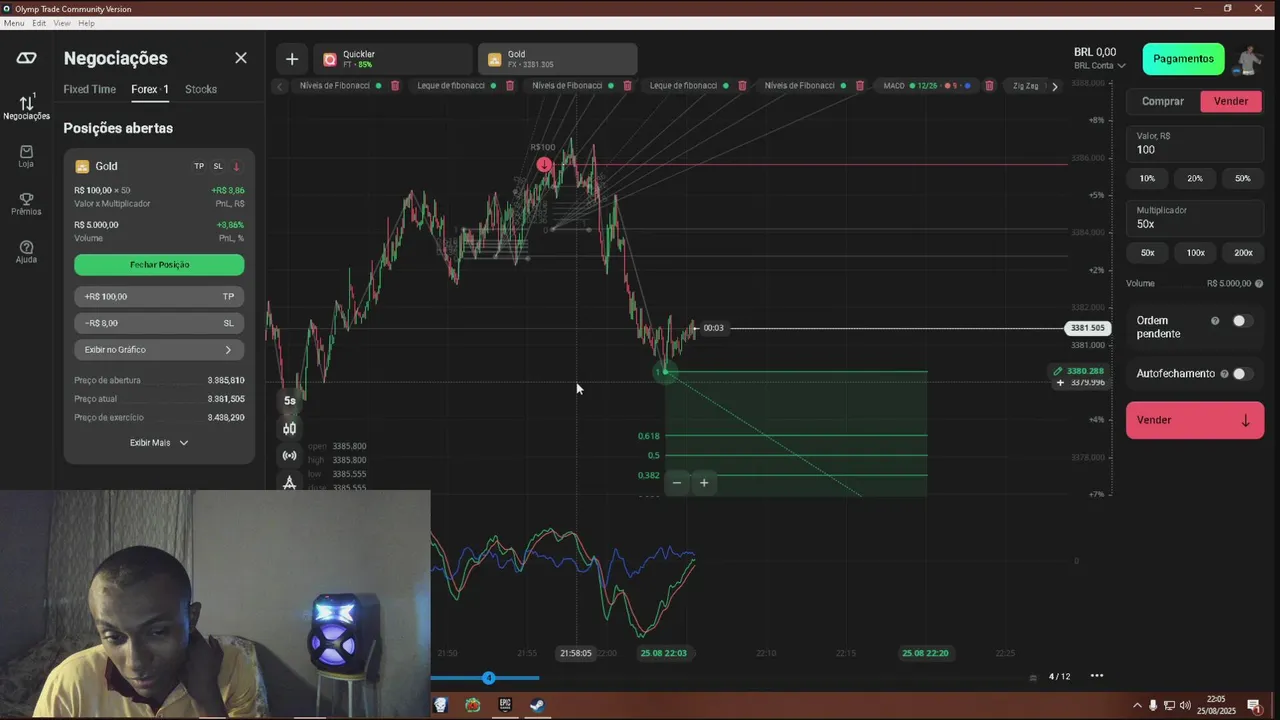Click the red down-arrow on Gold position
This screenshot has height=720, width=1280.
tap(237, 166)
